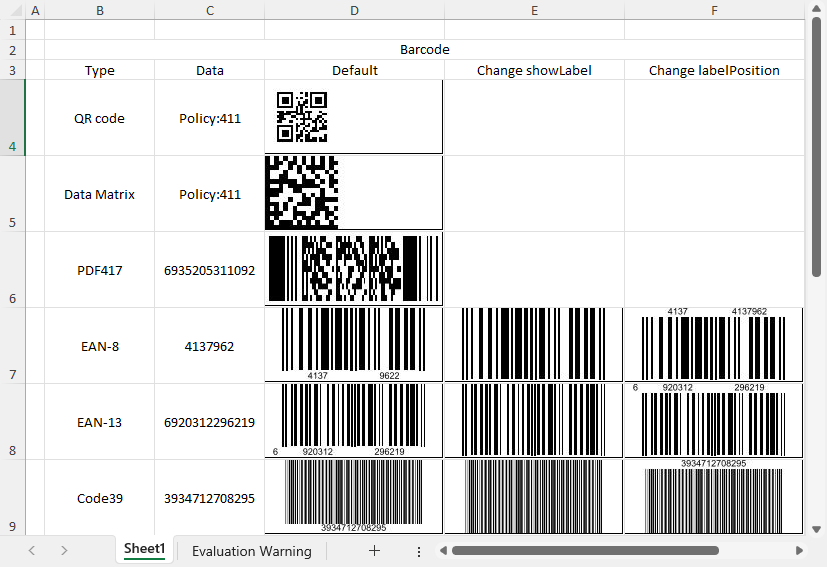
Task: Select EAN-13 barcode with top label
Action: [x=714, y=421]
